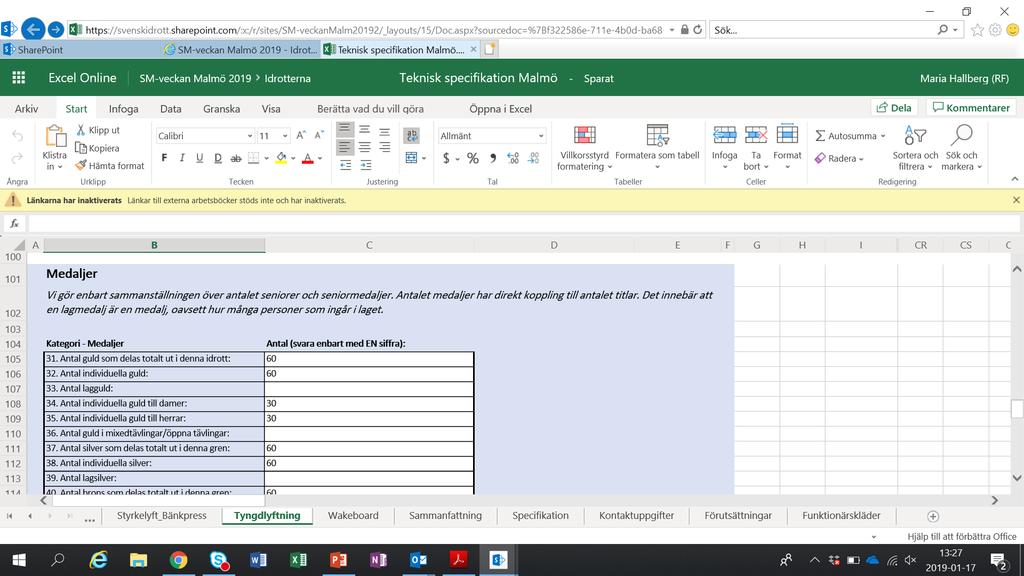Dismiss the Länkarna har inaktiverats warning bar
Screen dimensions: 1024x576
pos(1016,200)
